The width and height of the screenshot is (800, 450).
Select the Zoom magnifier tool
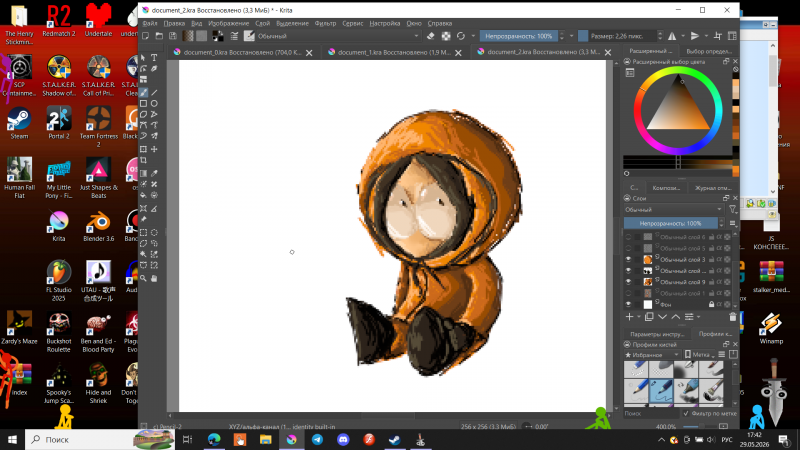143,279
